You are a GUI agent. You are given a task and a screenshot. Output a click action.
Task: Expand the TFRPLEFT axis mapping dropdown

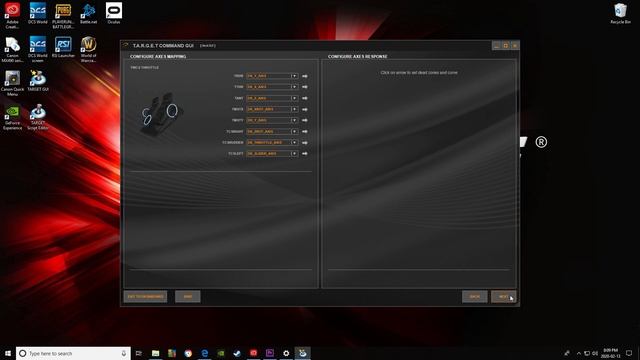point(294,153)
